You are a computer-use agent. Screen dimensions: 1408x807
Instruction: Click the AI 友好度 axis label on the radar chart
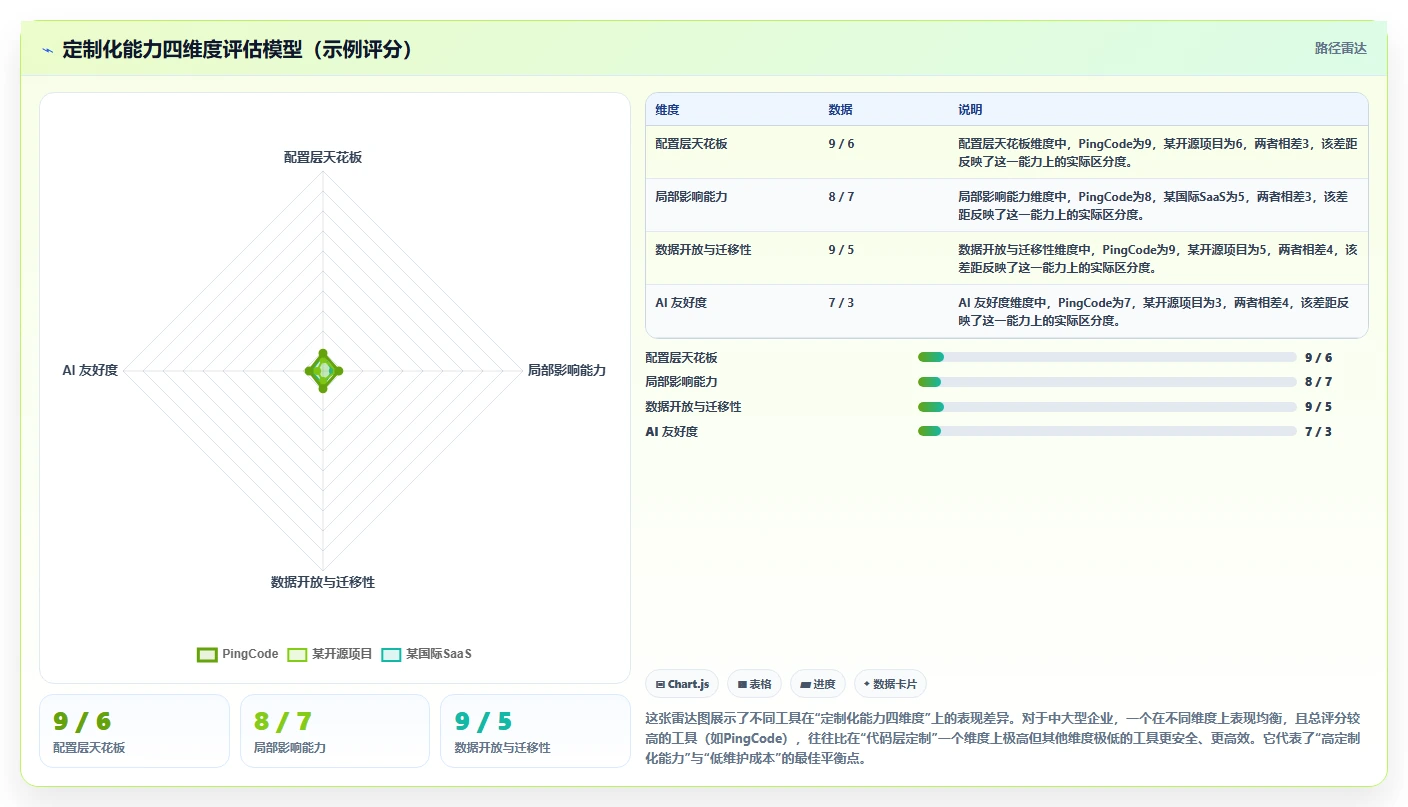point(90,370)
